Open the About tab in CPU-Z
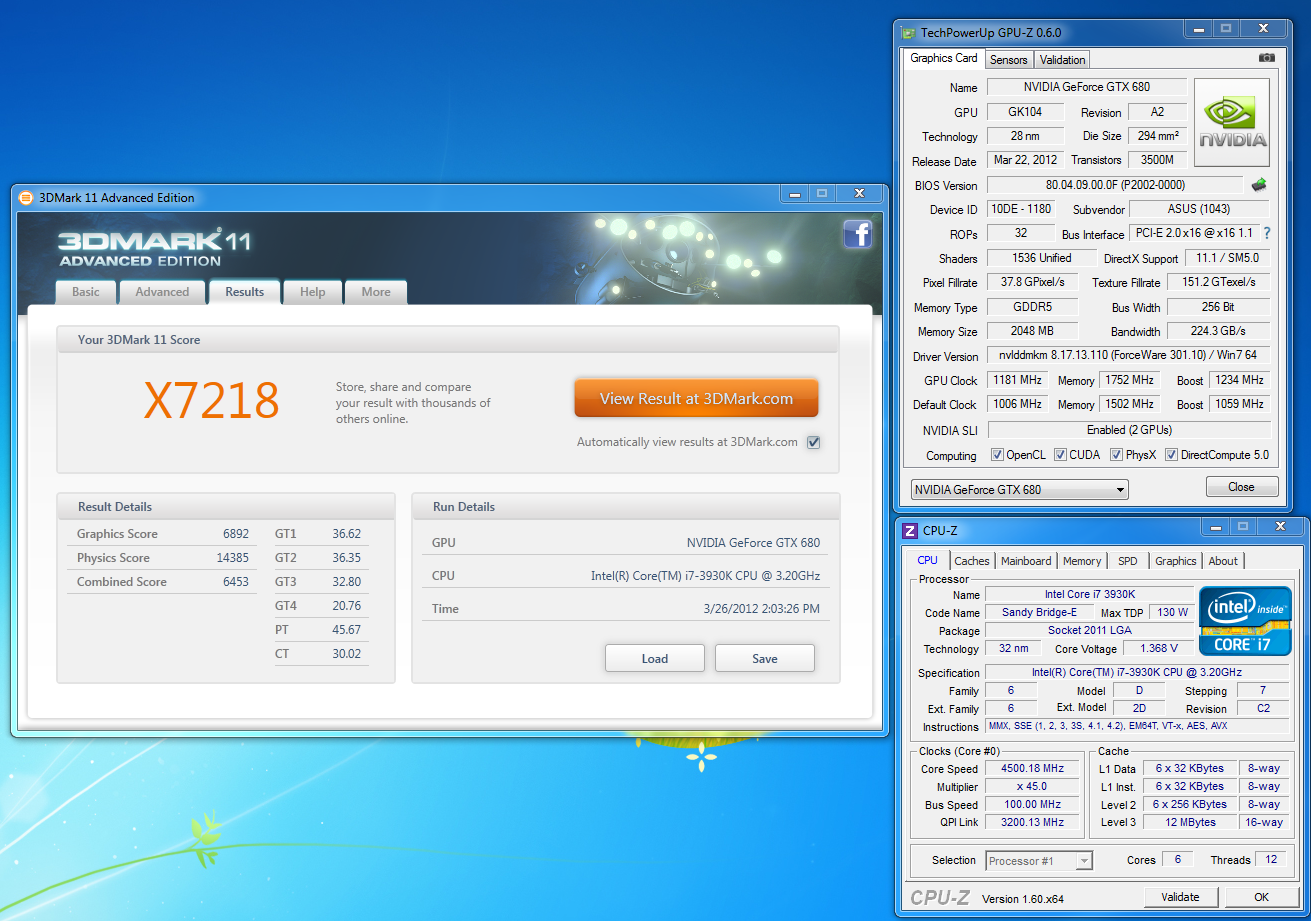 click(x=1223, y=561)
